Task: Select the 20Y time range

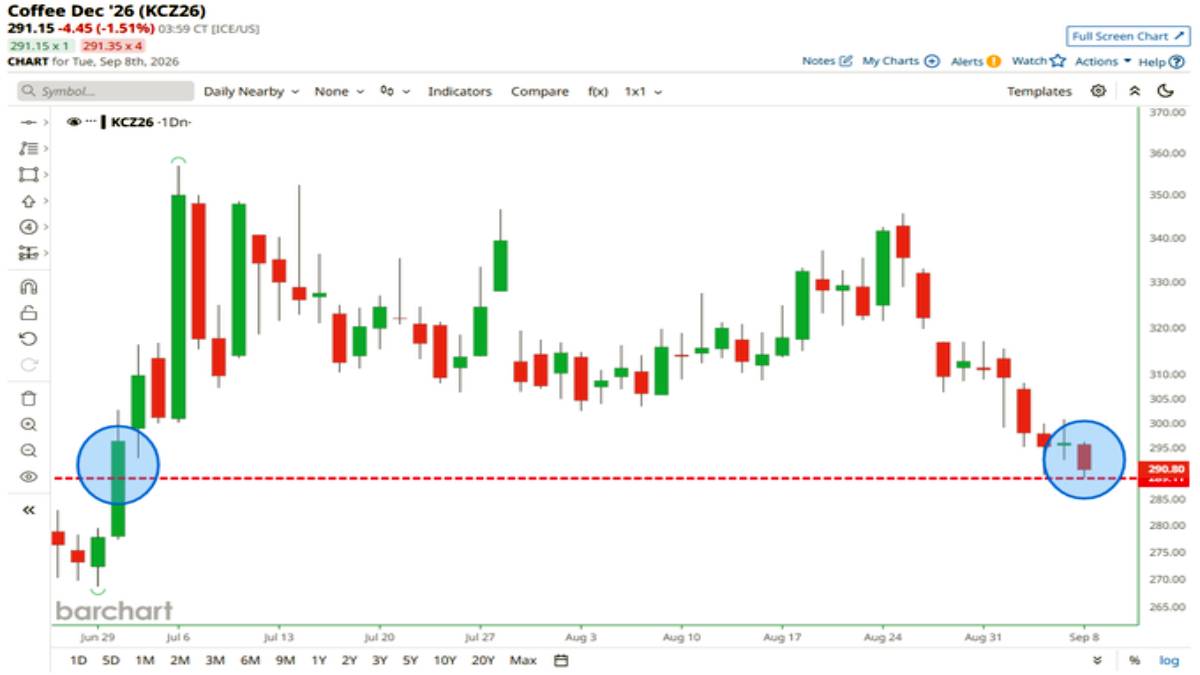Action: (x=482, y=660)
